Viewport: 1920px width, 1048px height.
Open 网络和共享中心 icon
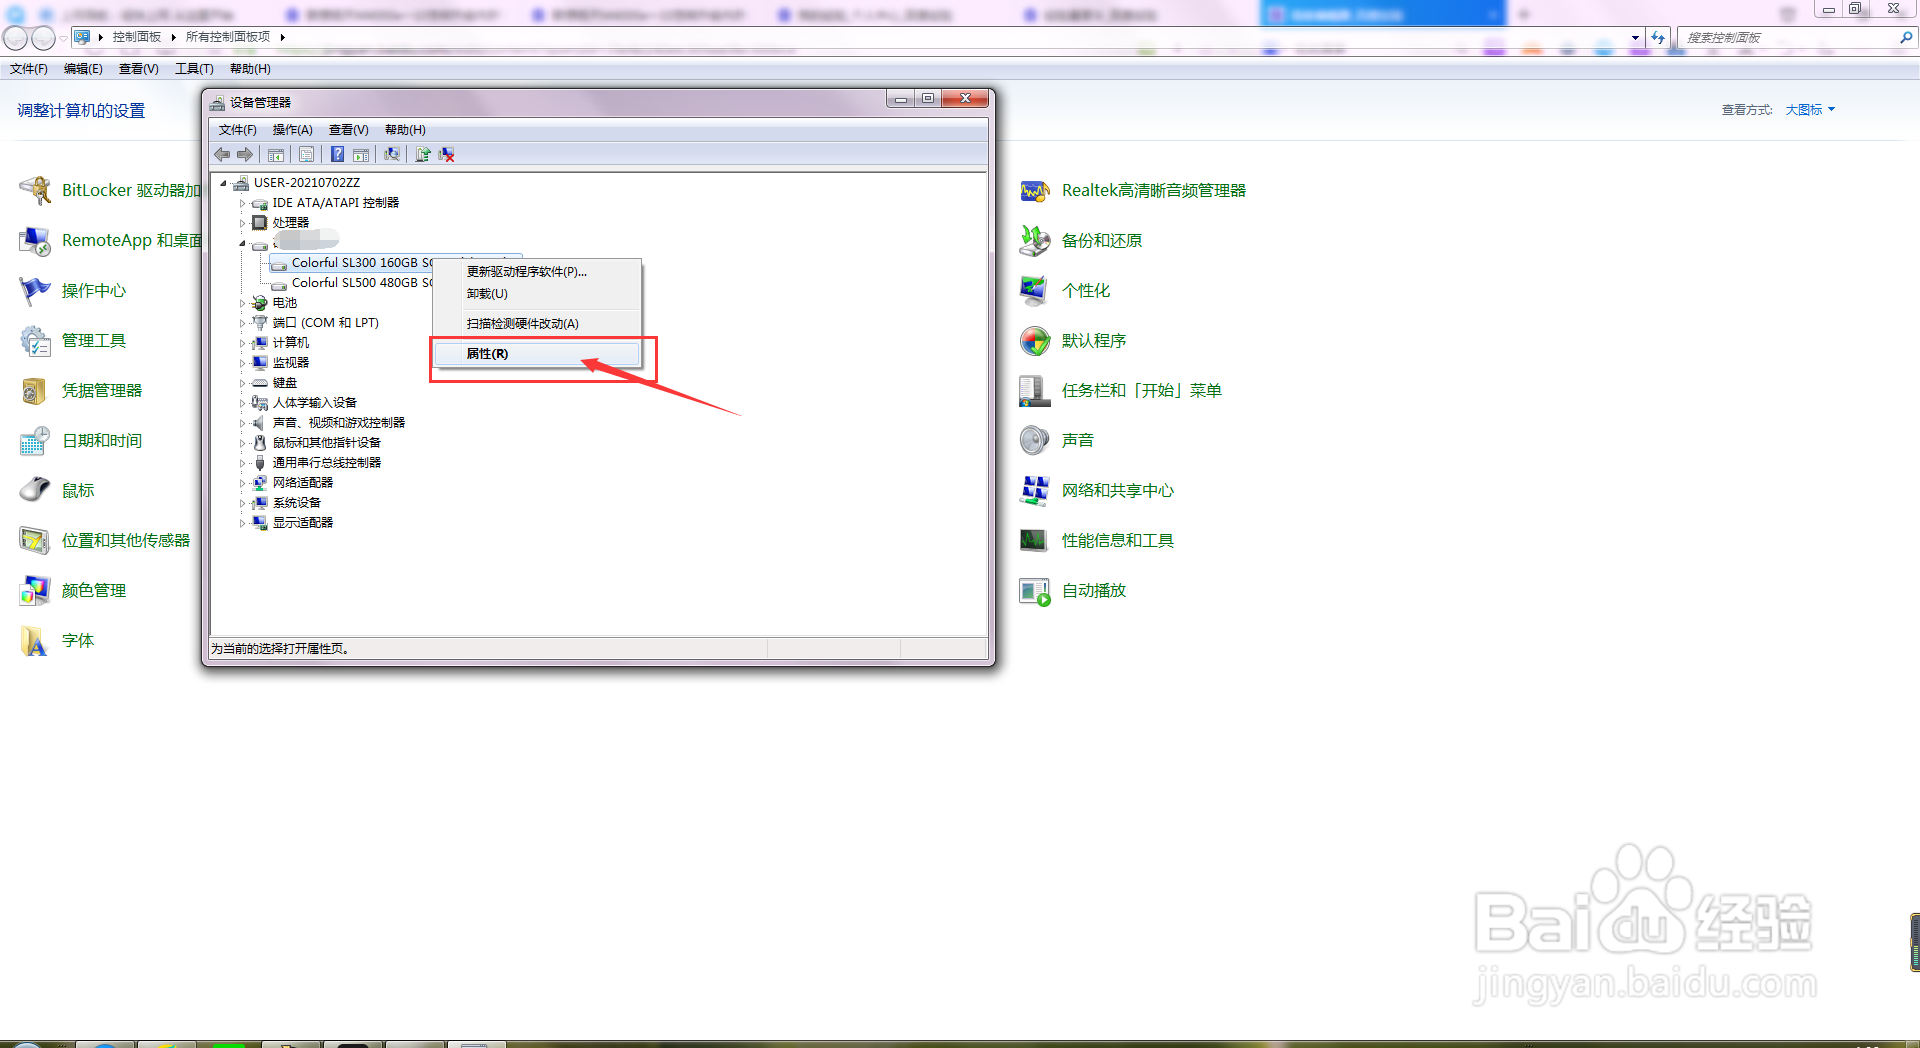coord(1035,490)
